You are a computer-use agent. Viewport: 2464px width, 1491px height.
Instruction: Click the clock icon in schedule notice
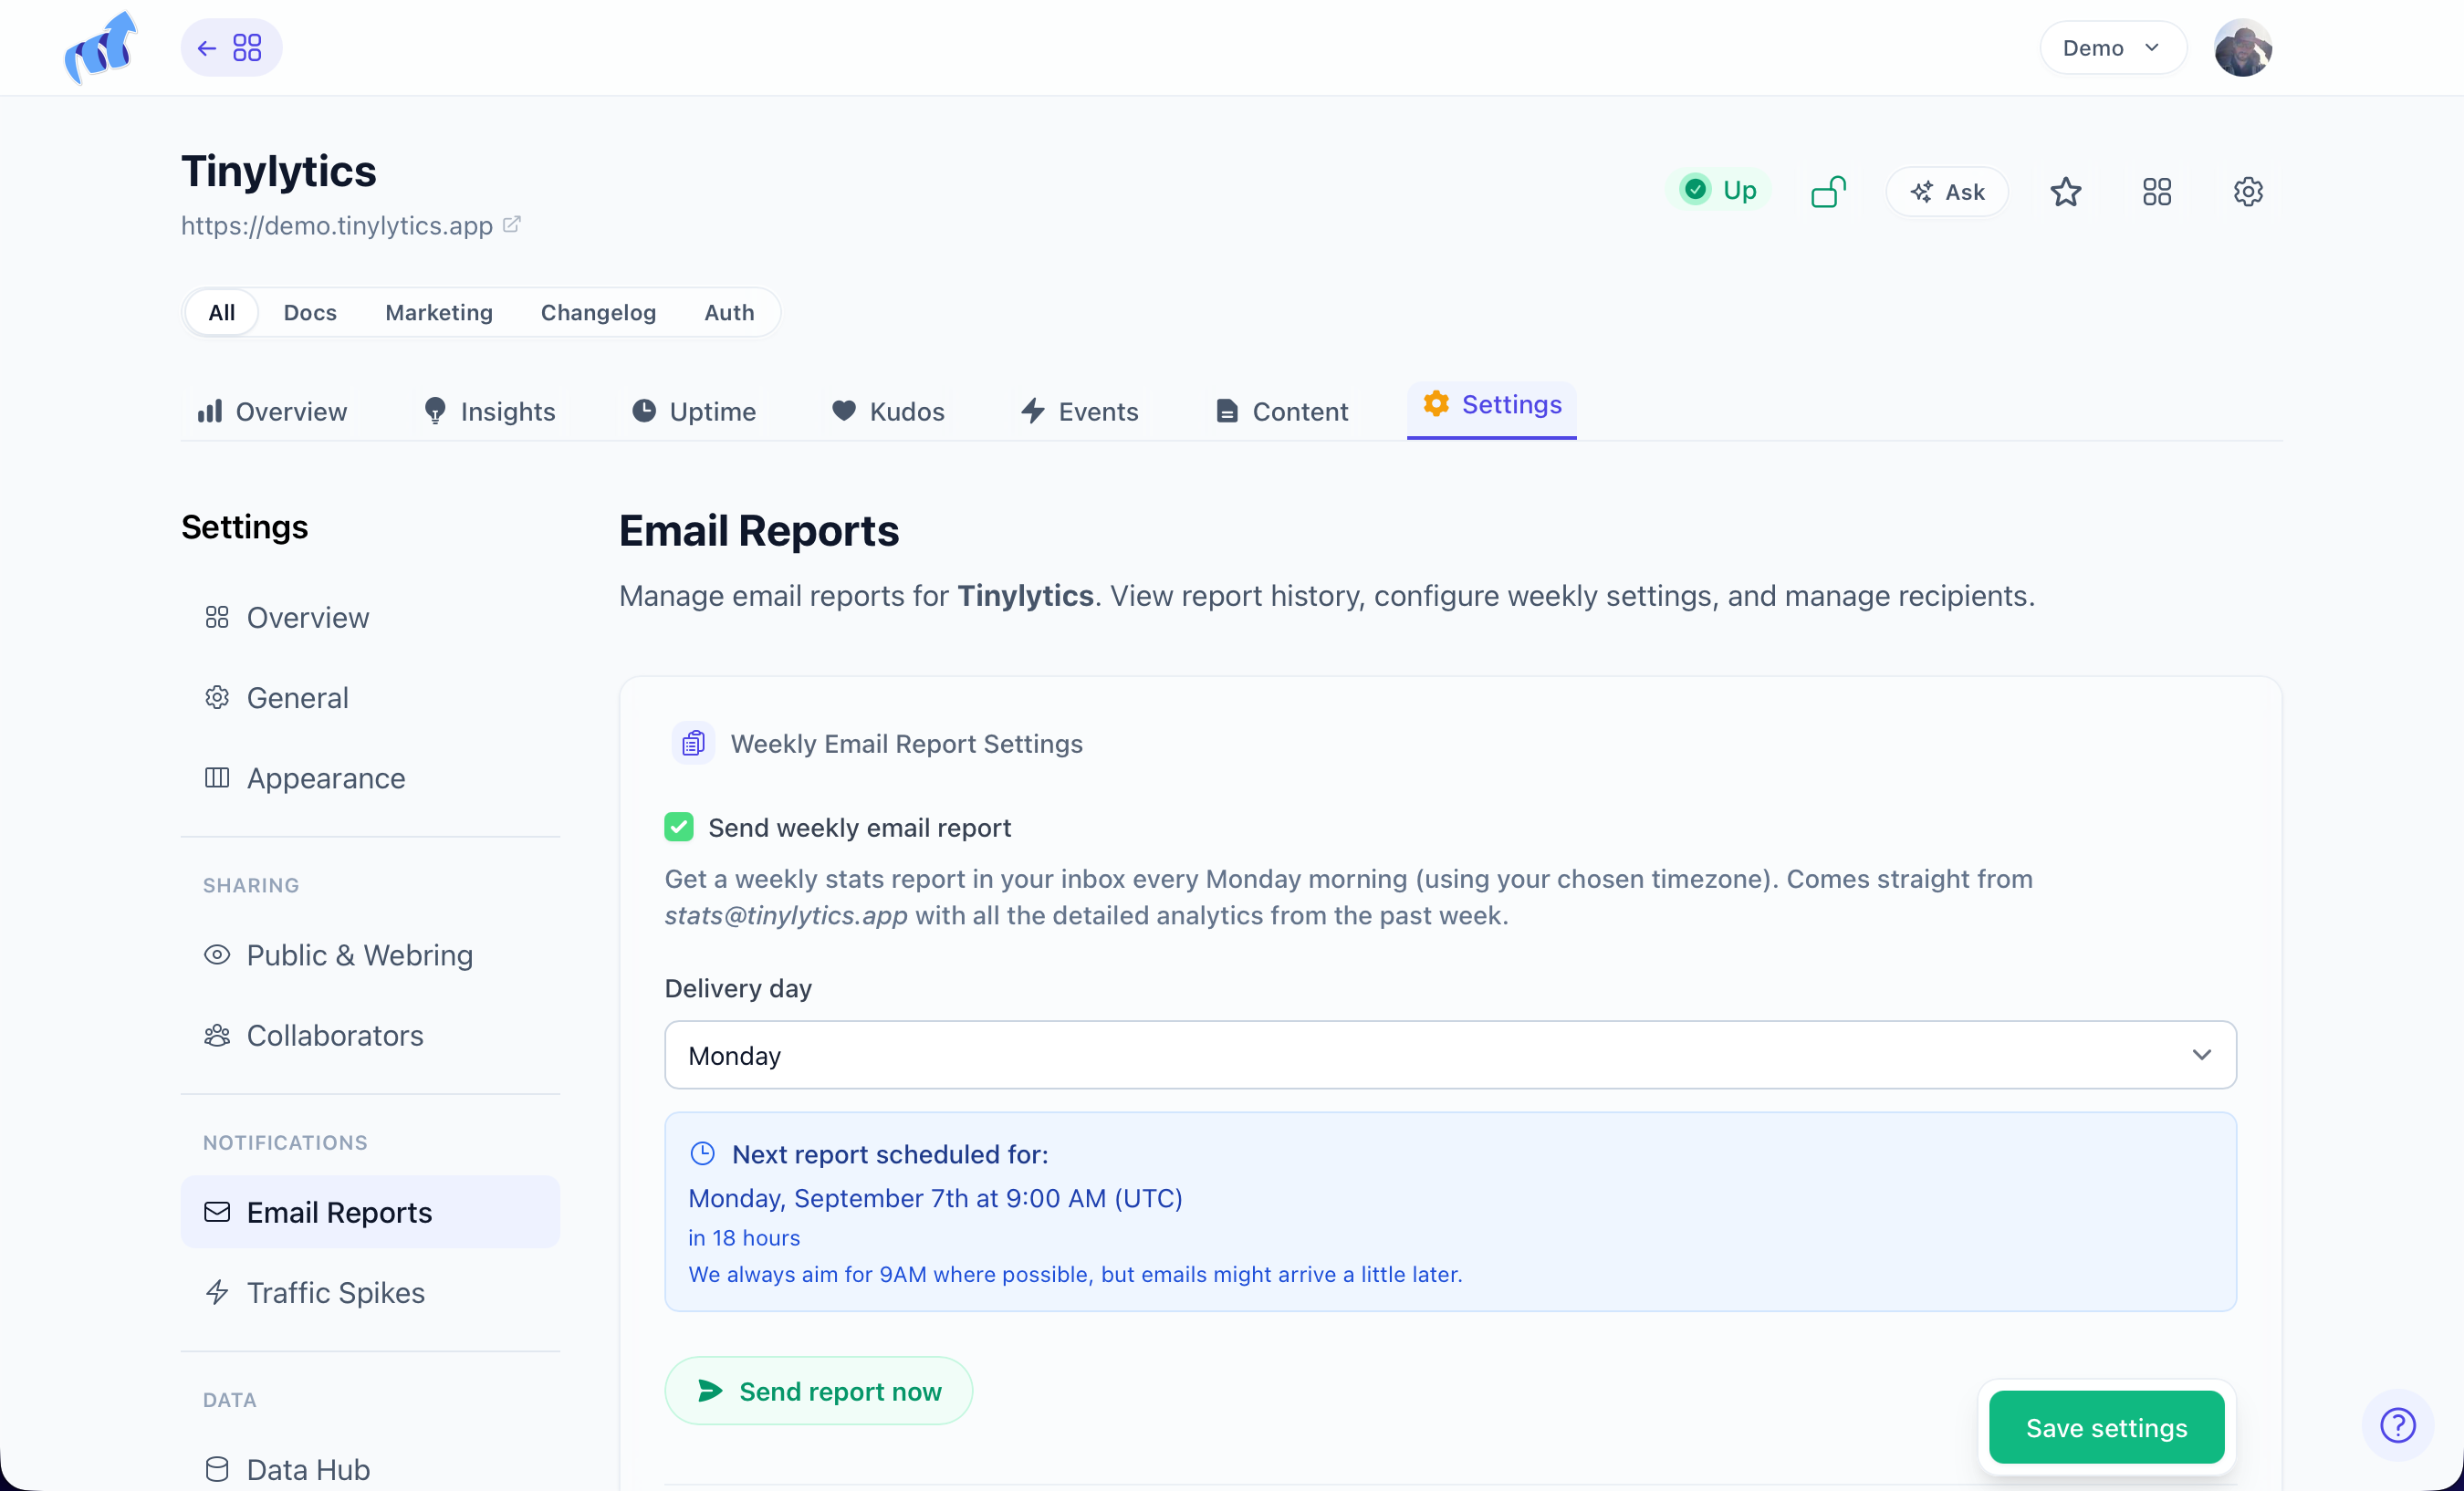coord(703,1154)
